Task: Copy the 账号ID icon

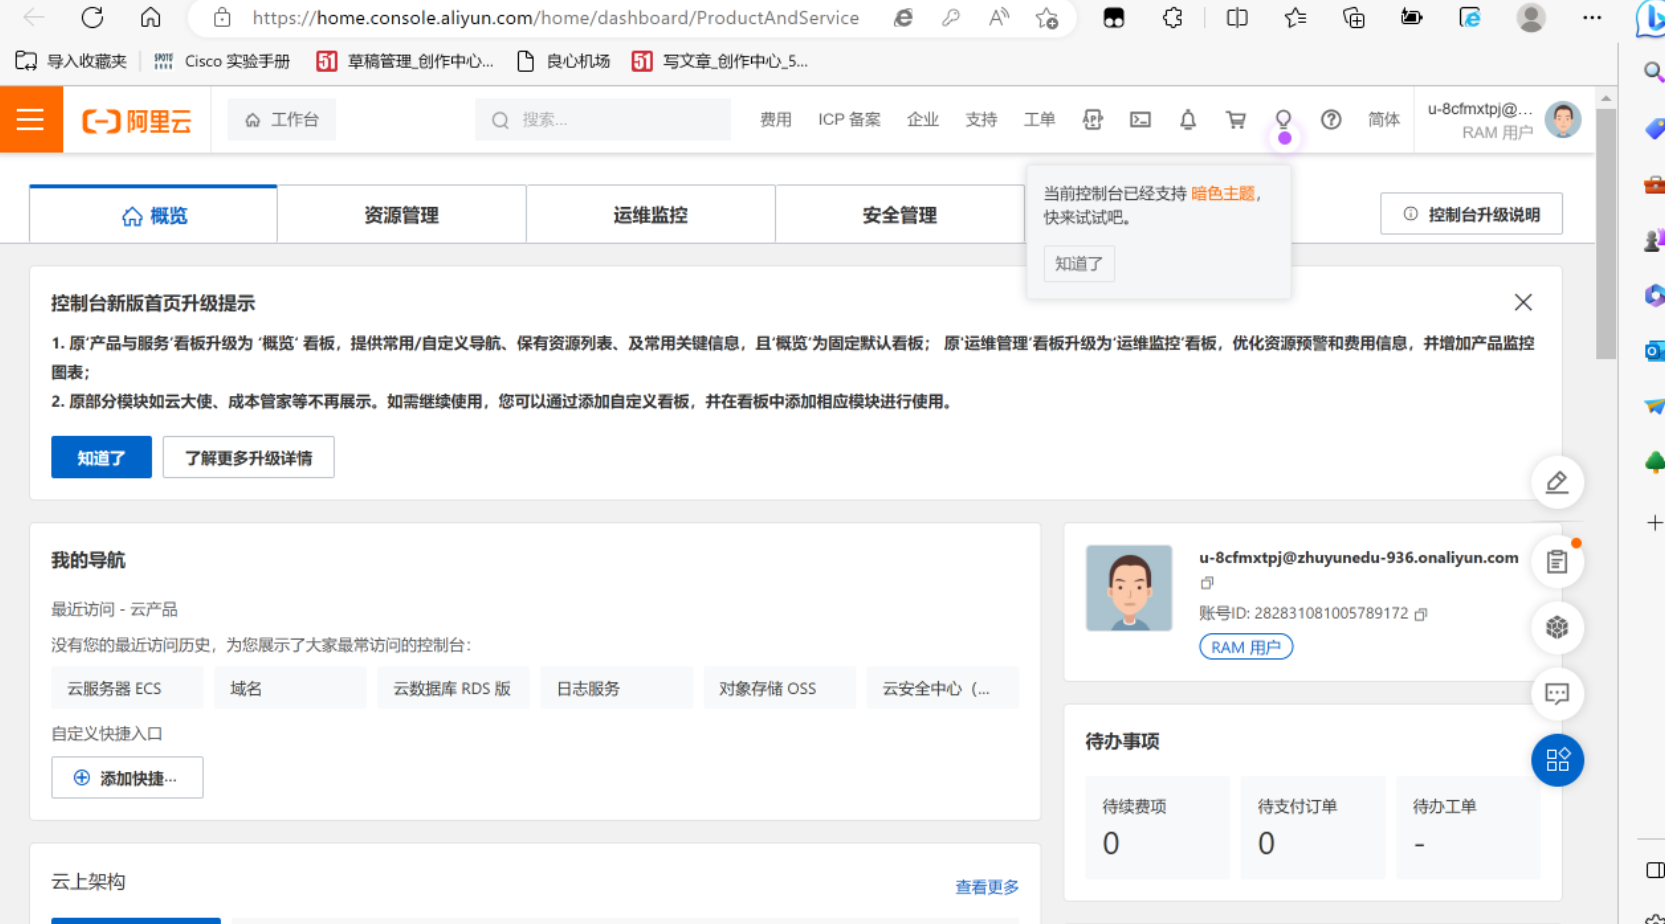Action: (1421, 614)
